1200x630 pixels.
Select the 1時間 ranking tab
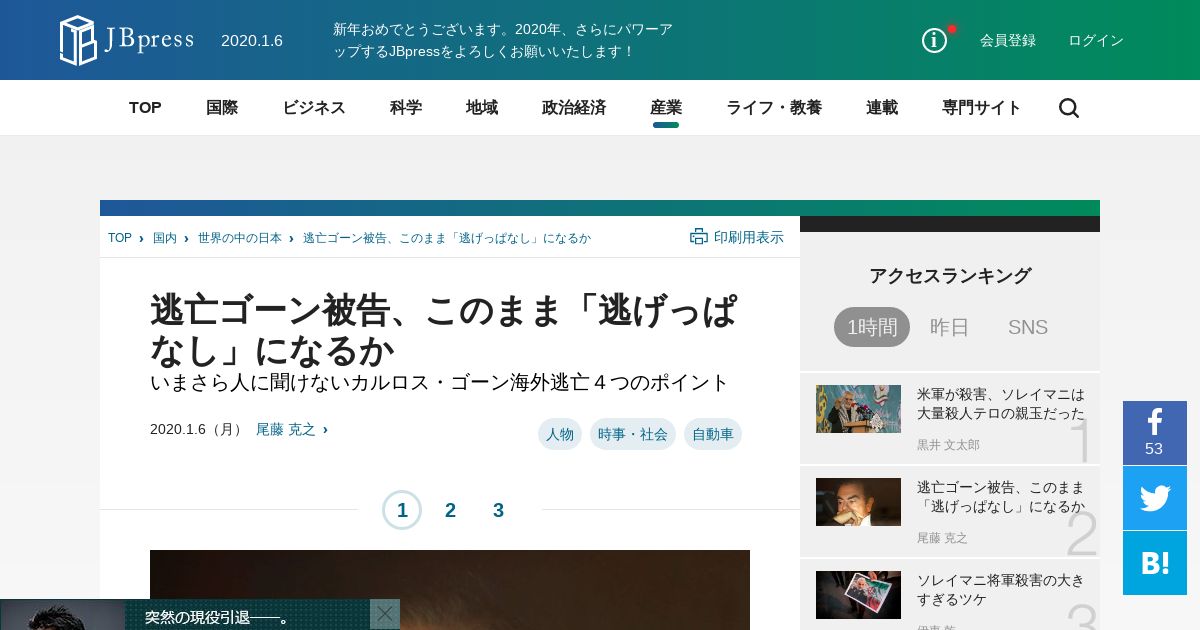tap(872, 327)
